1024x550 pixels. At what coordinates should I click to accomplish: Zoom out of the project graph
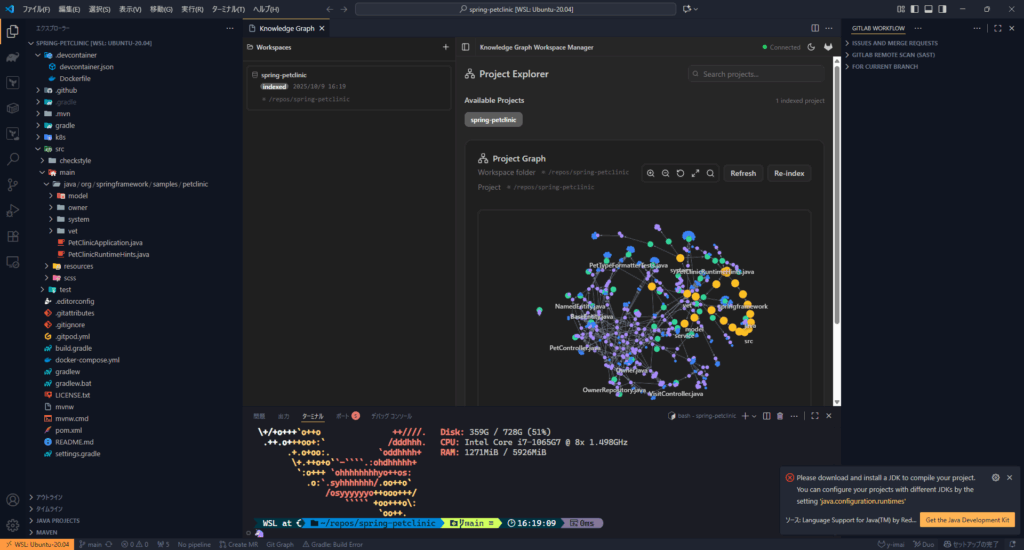[x=665, y=173]
